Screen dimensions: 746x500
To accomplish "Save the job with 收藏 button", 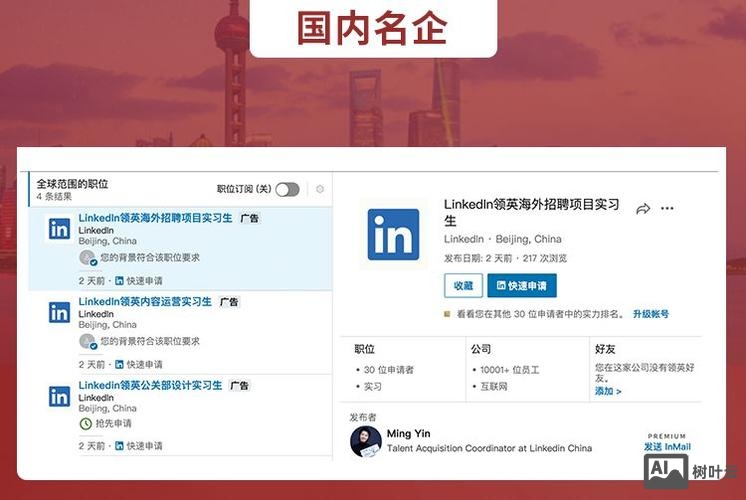I will pos(463,285).
